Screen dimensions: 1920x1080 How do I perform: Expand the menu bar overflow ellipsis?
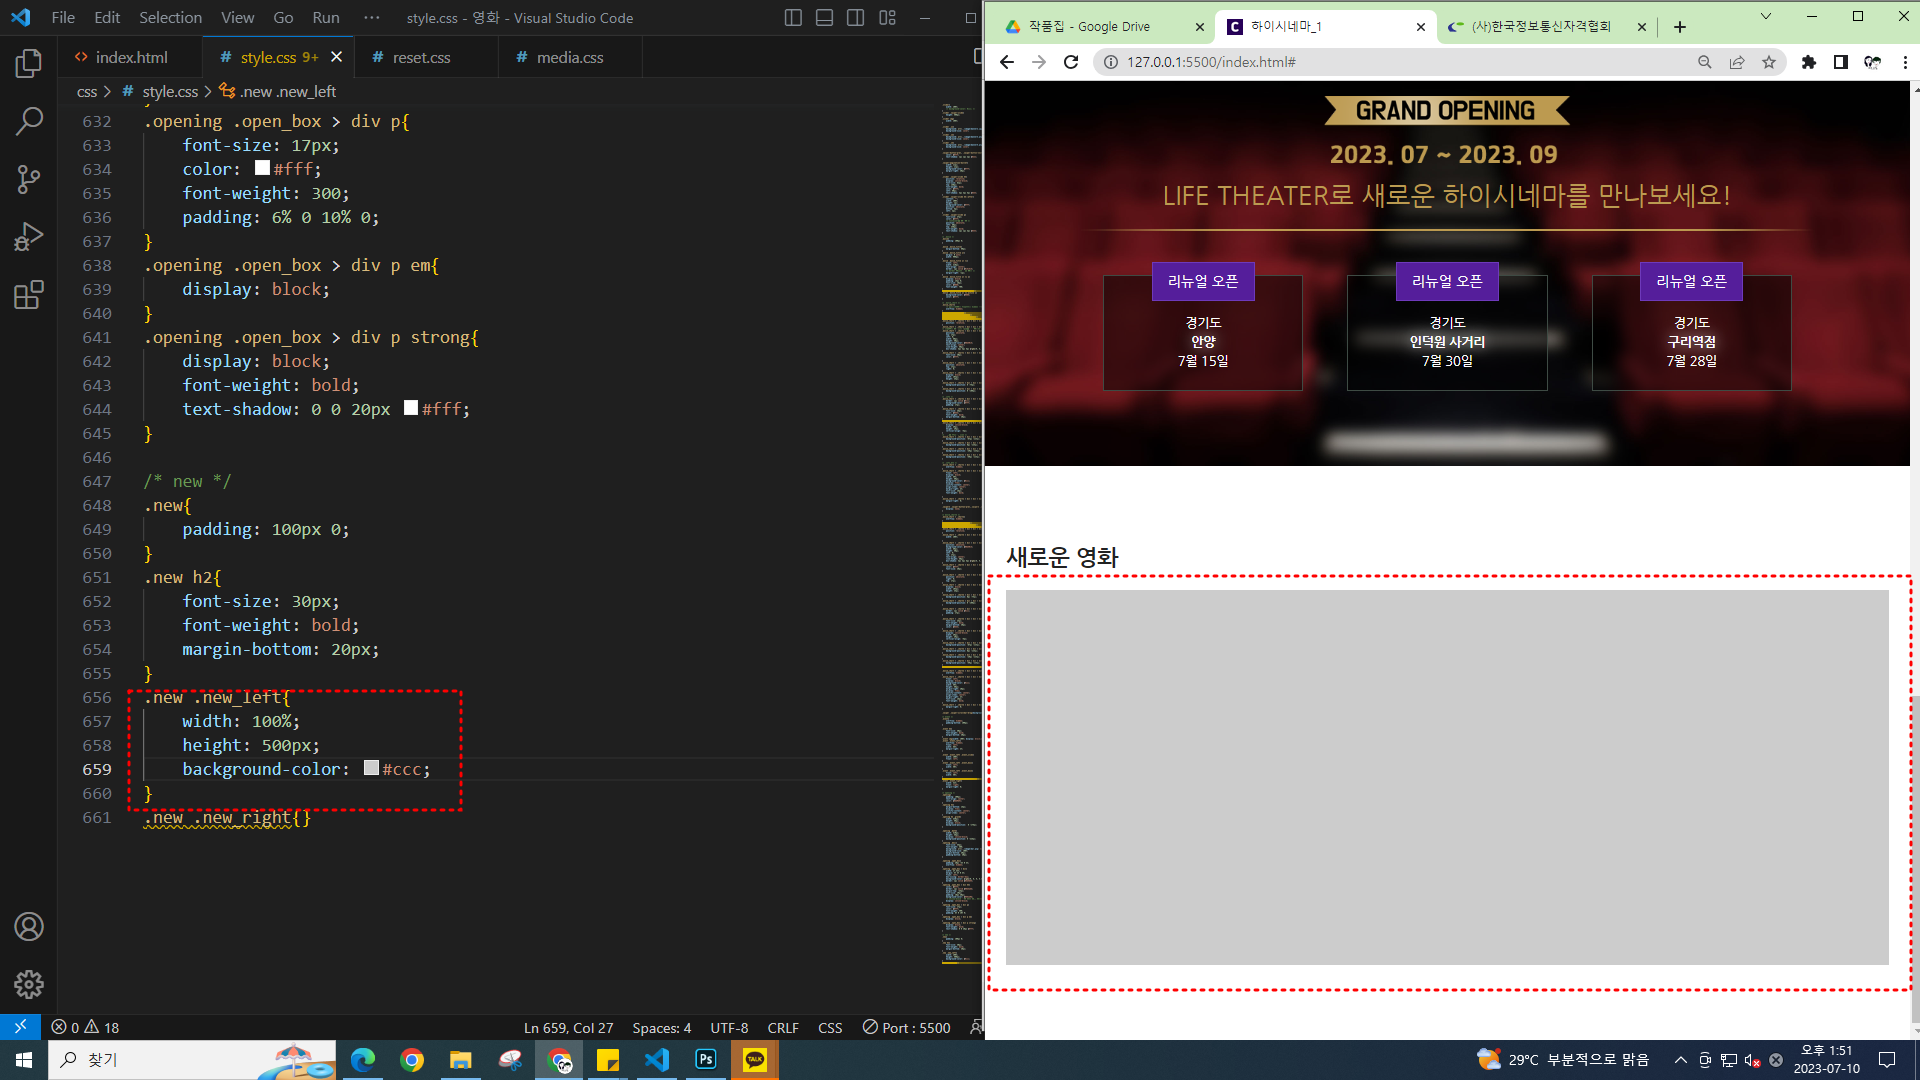click(372, 18)
